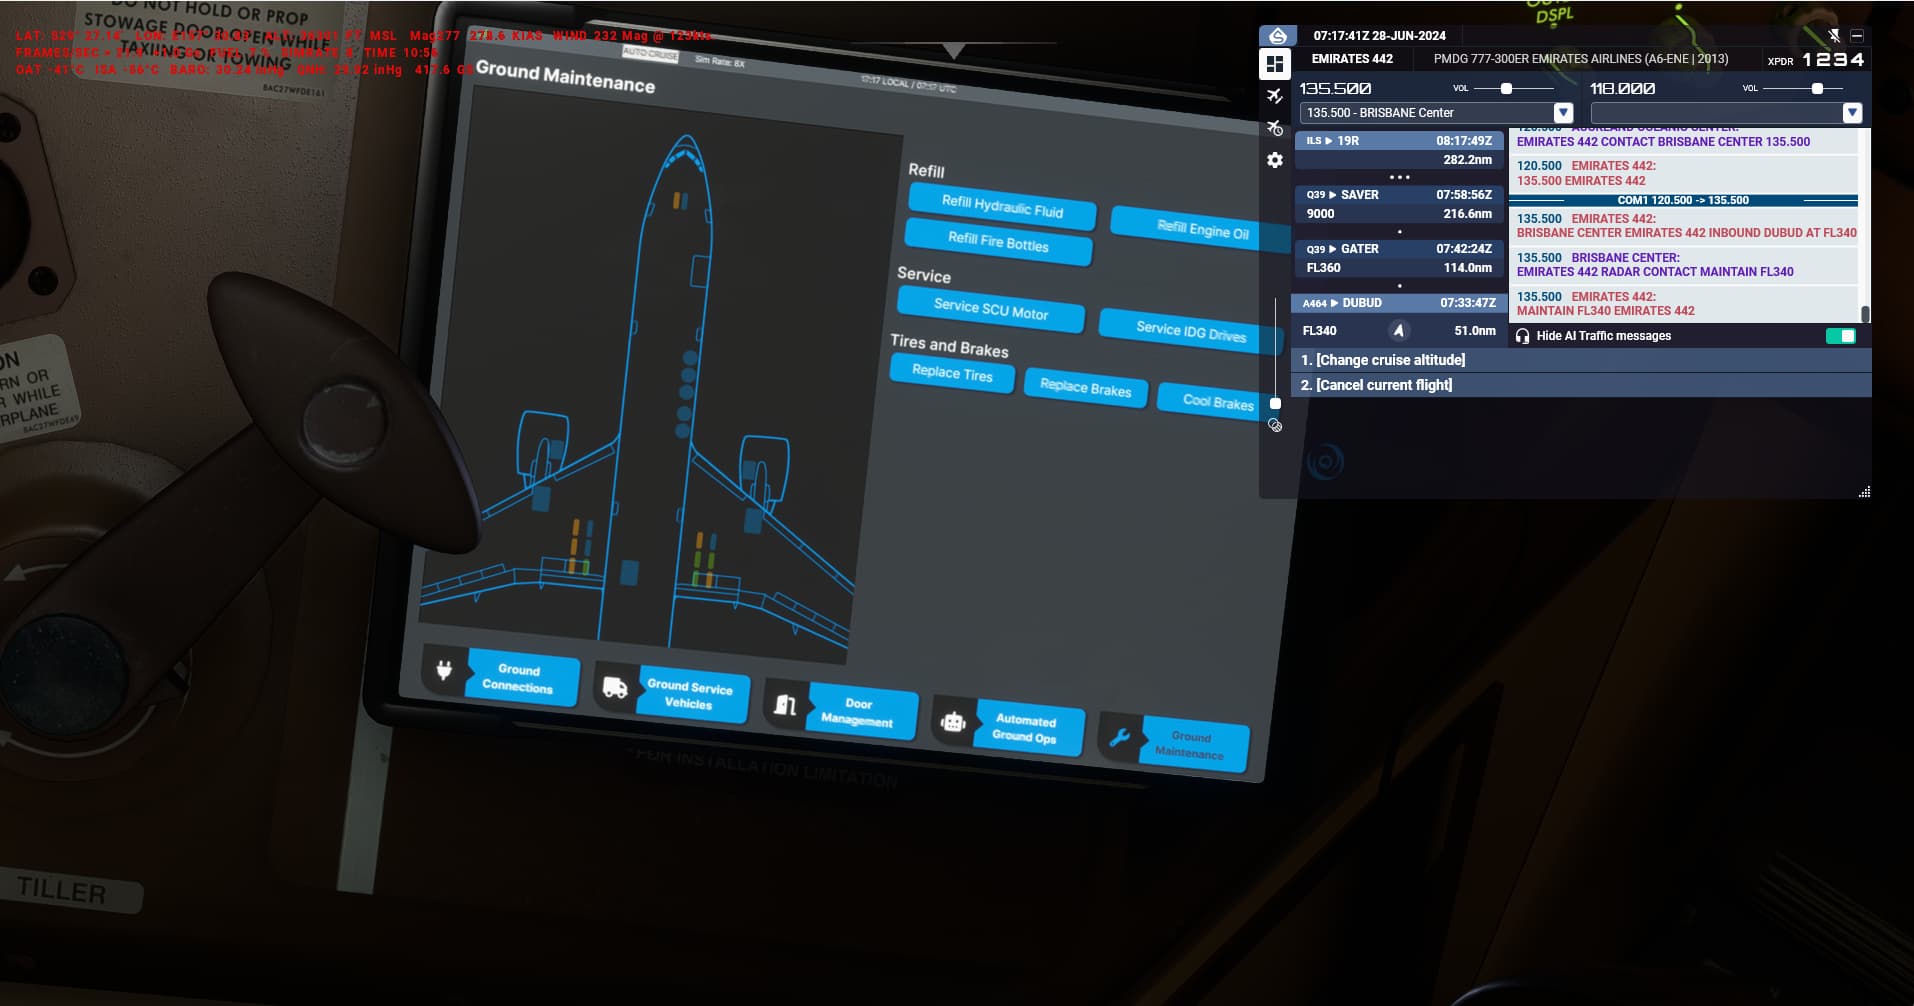Click the EMIRATES 442 callsign label

coord(1352,59)
